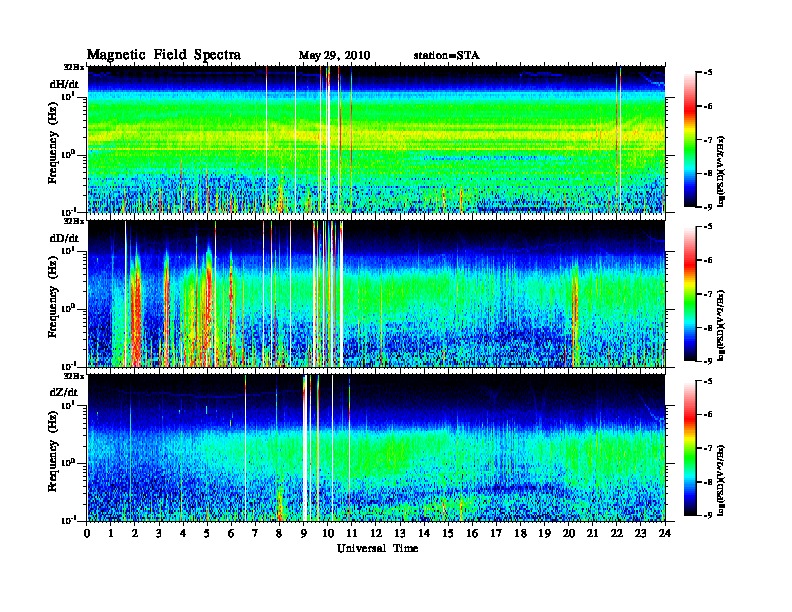The width and height of the screenshot is (792, 612).
Task: Click hour tick label "2" on time axis
Action: [x=135, y=533]
